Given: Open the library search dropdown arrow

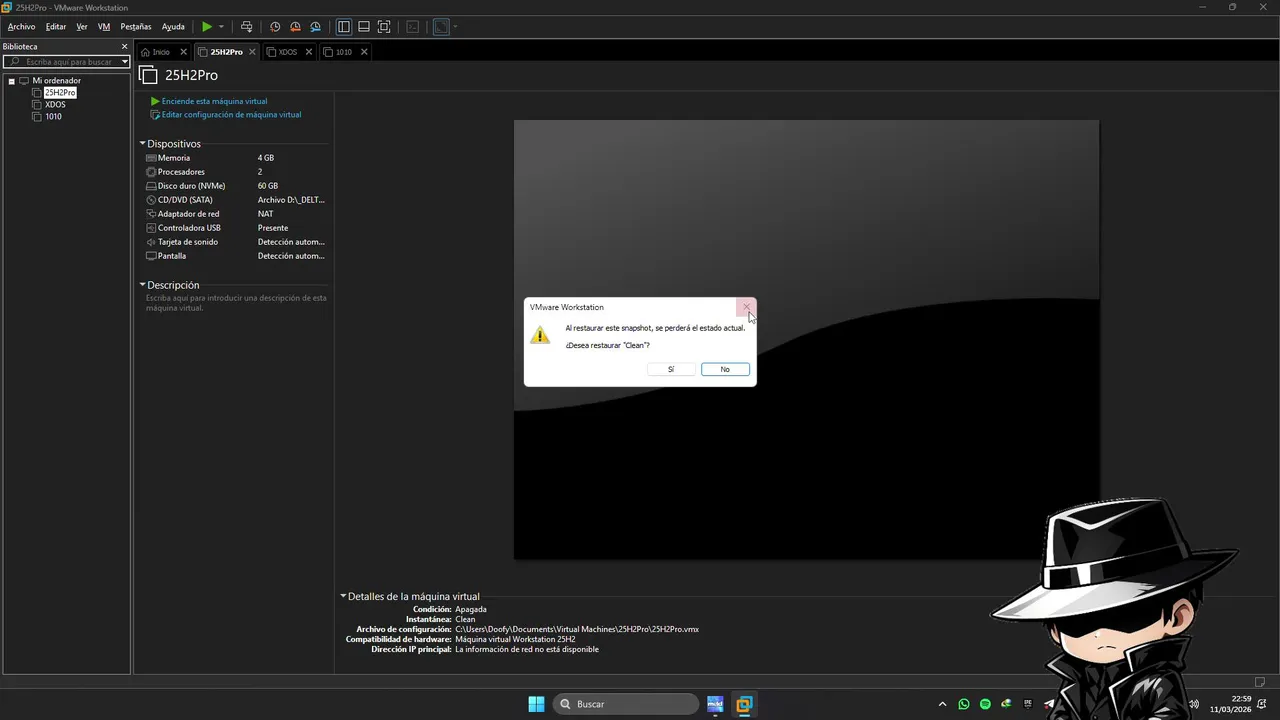Looking at the screenshot, I should [125, 62].
